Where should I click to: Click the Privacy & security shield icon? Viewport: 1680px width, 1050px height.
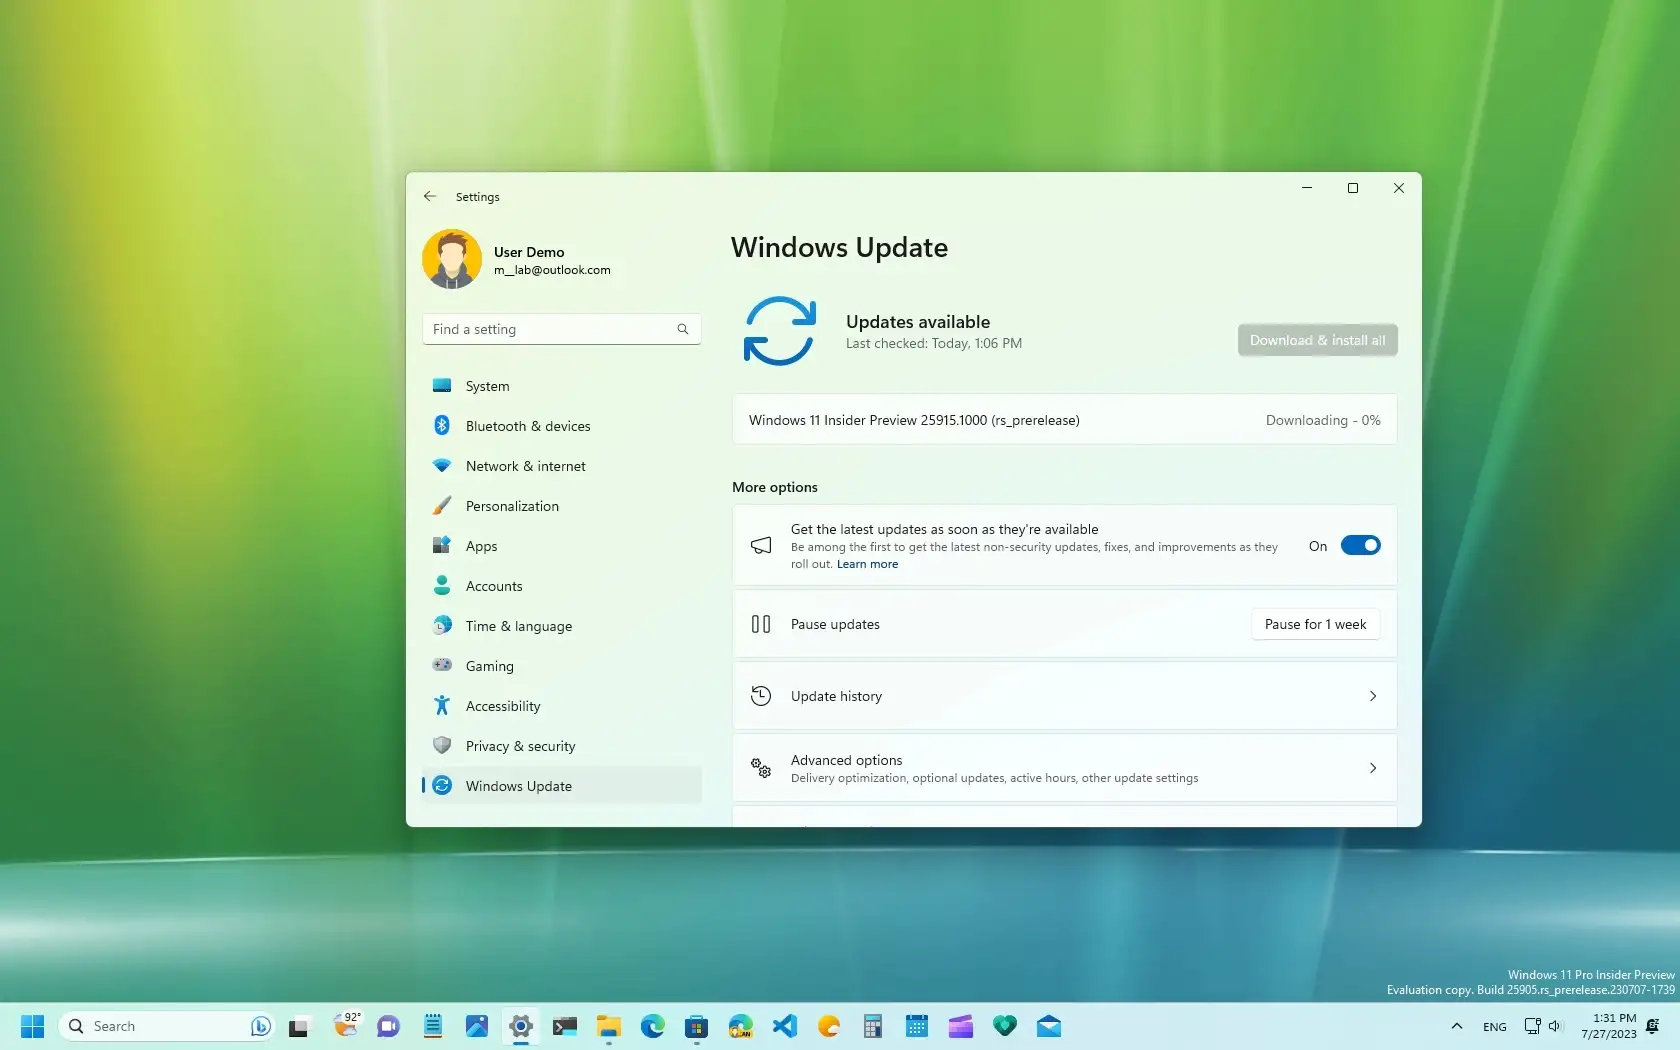tap(442, 745)
